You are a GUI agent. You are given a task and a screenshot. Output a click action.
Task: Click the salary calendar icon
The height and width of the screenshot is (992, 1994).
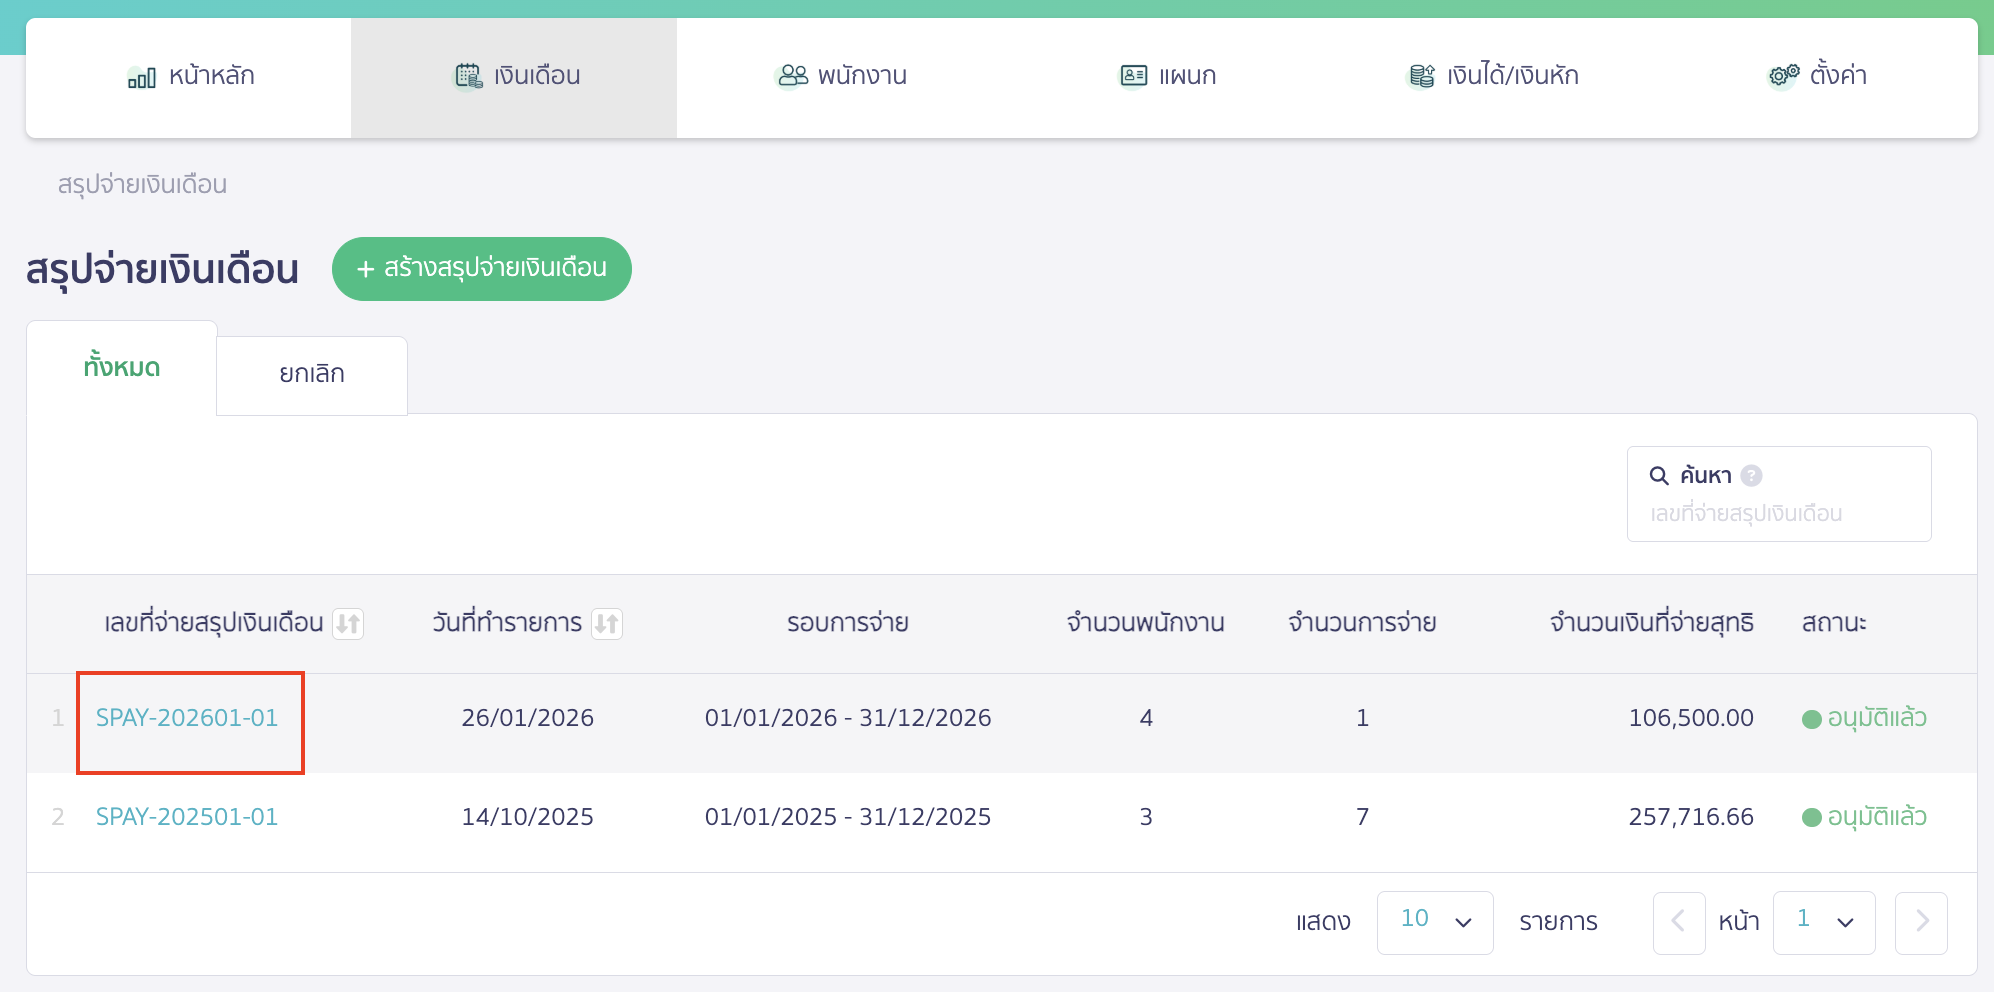[x=468, y=76]
